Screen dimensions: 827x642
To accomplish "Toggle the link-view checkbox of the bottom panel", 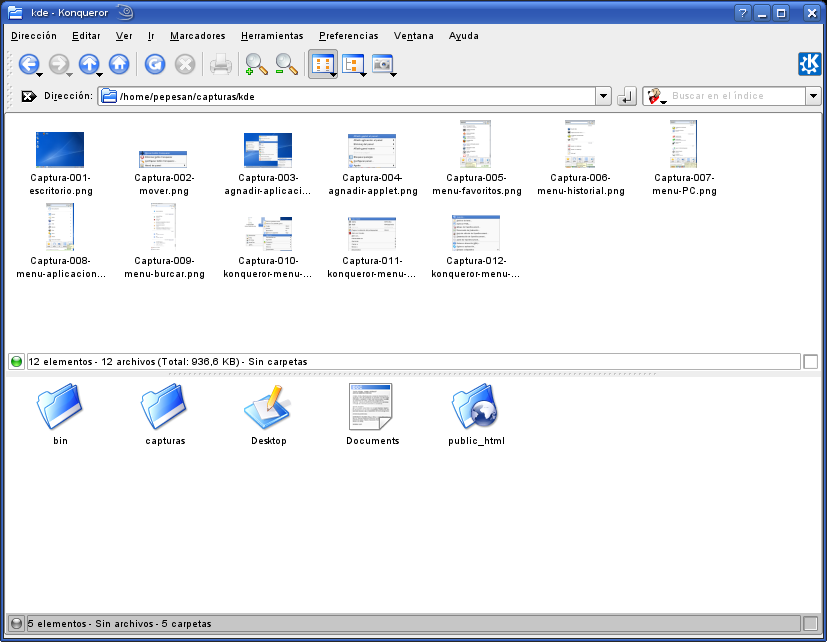I will tap(811, 624).
